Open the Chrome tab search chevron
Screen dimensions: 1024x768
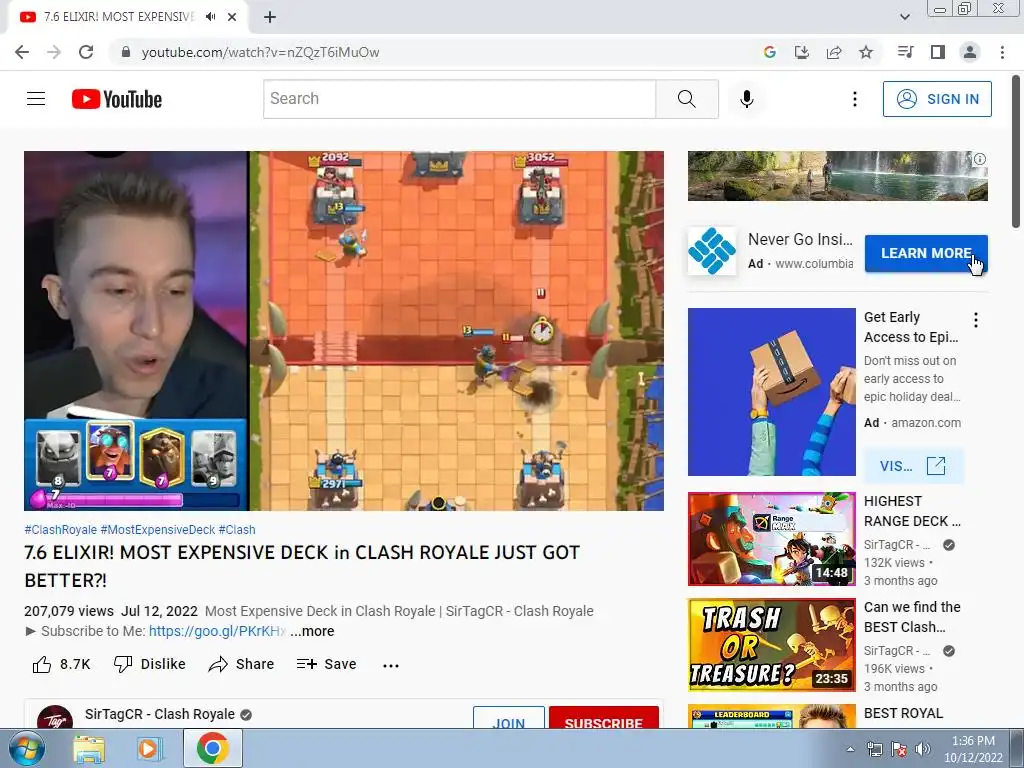coord(904,17)
